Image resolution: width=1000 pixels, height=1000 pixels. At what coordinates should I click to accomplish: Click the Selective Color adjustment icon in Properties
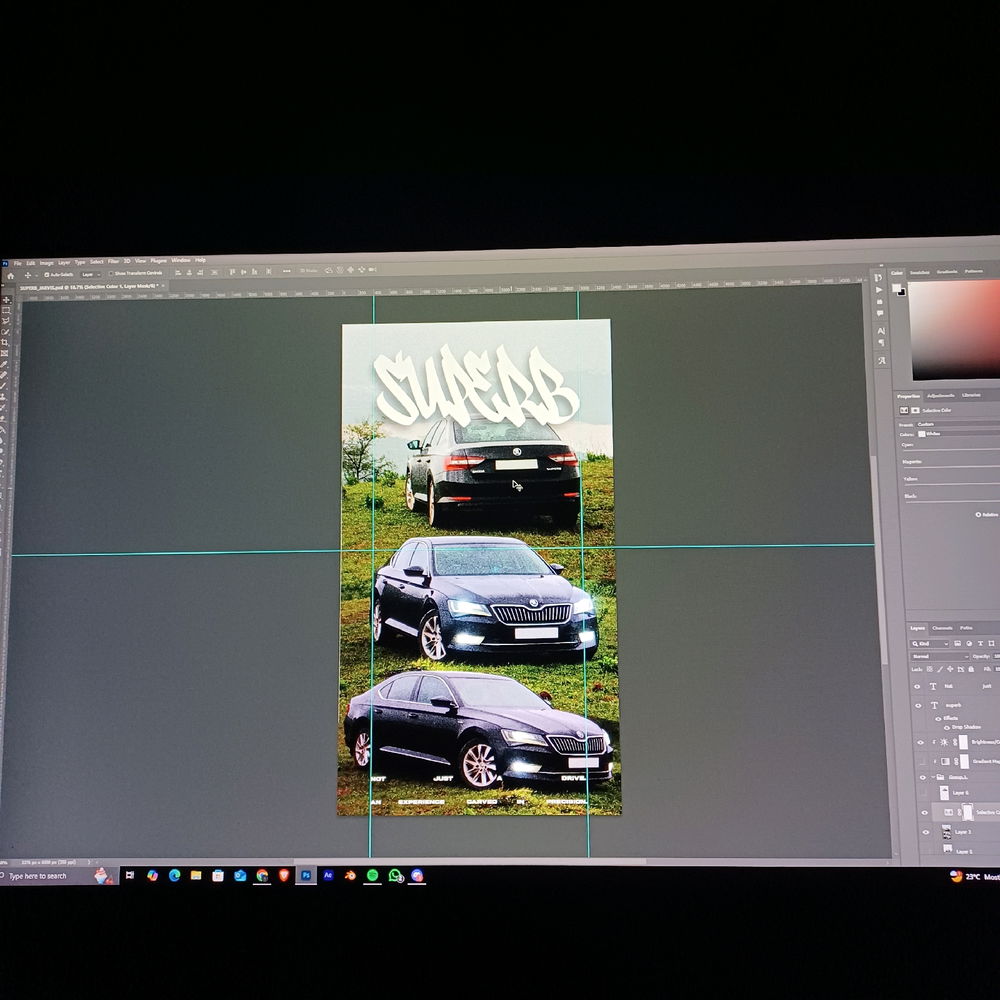click(904, 410)
